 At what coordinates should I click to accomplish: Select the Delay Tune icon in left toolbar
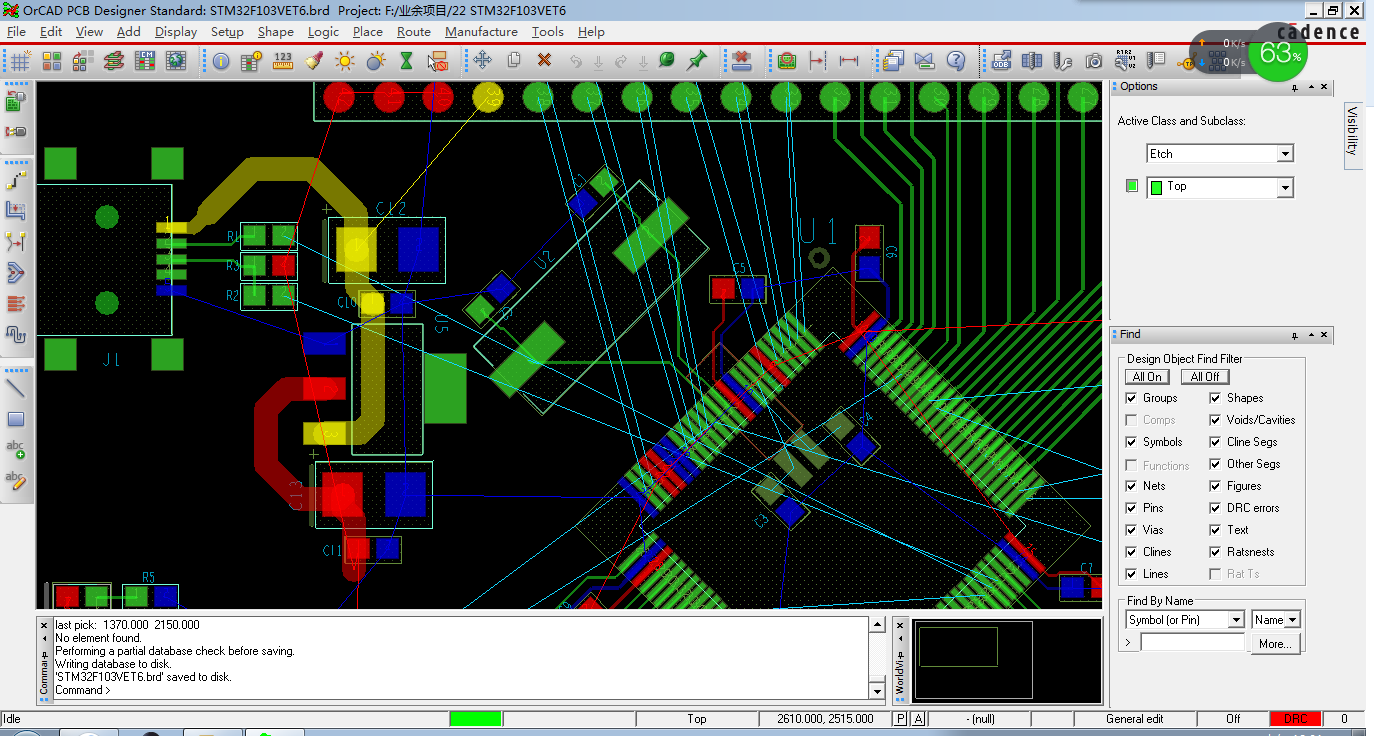click(x=16, y=334)
